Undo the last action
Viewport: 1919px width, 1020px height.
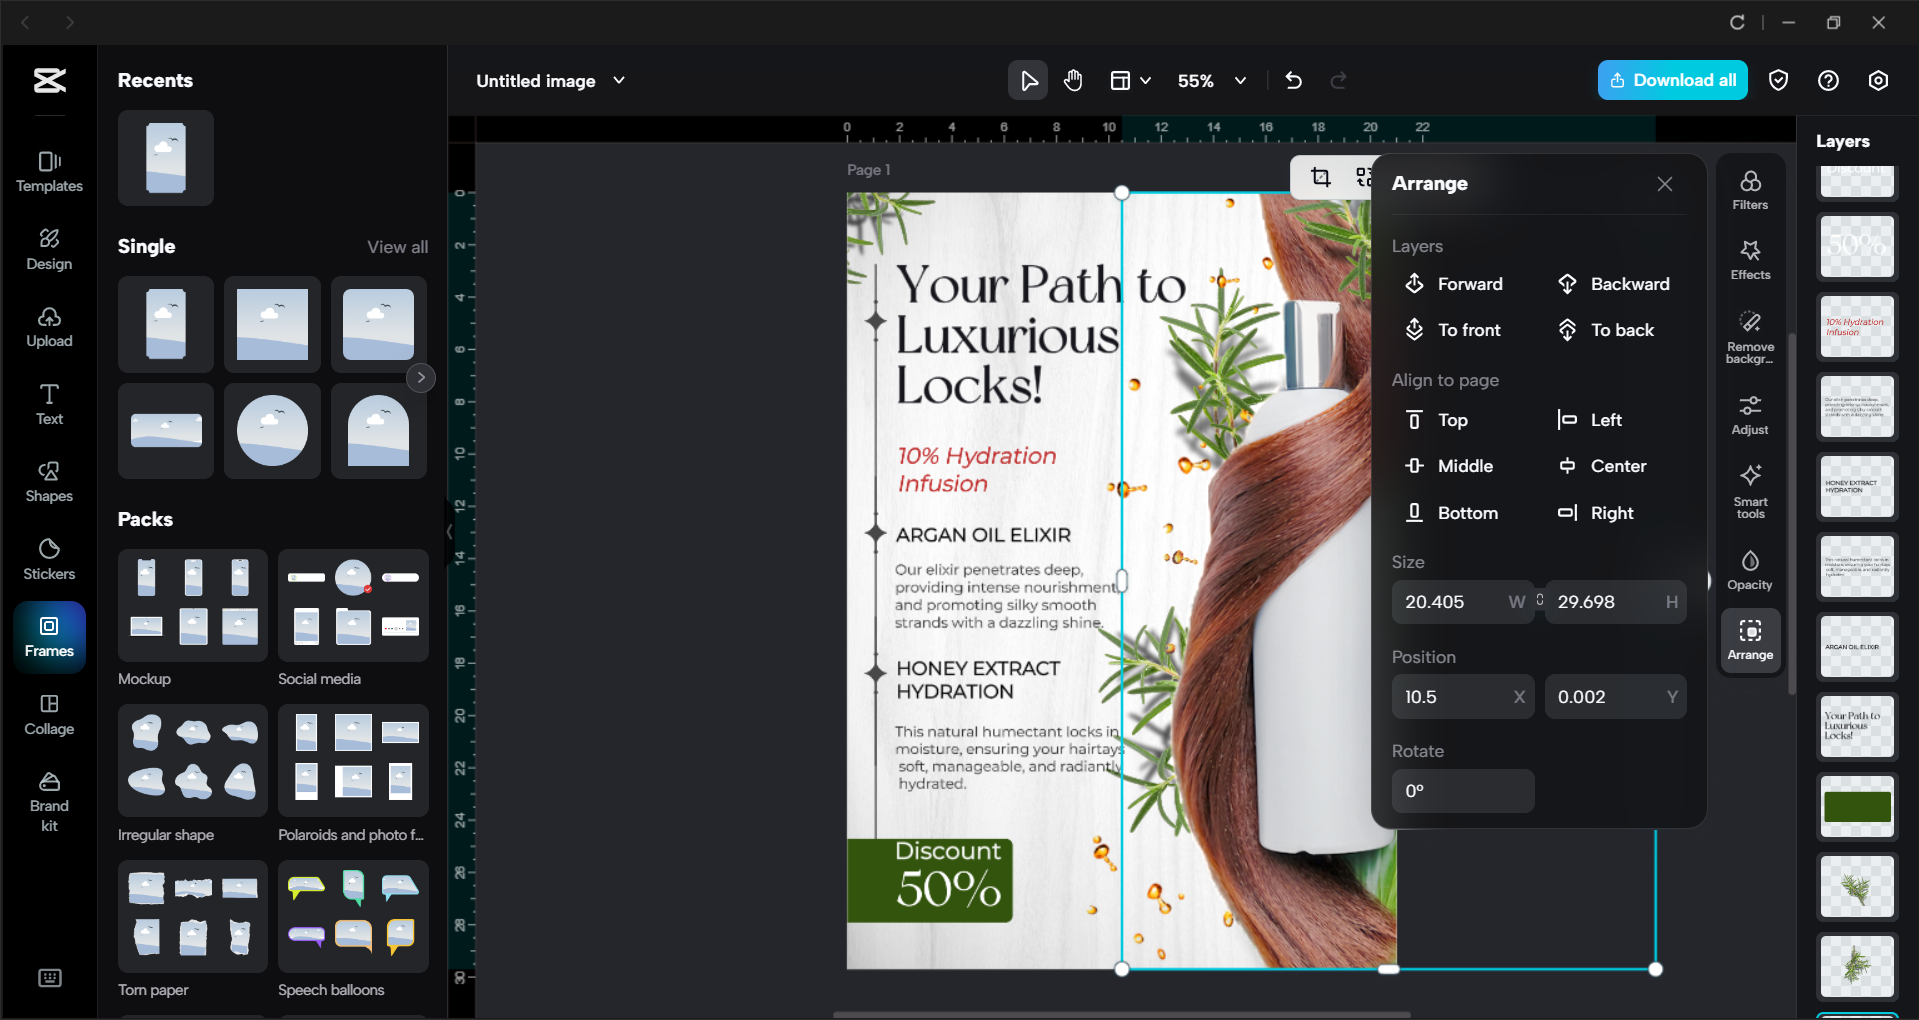point(1292,80)
